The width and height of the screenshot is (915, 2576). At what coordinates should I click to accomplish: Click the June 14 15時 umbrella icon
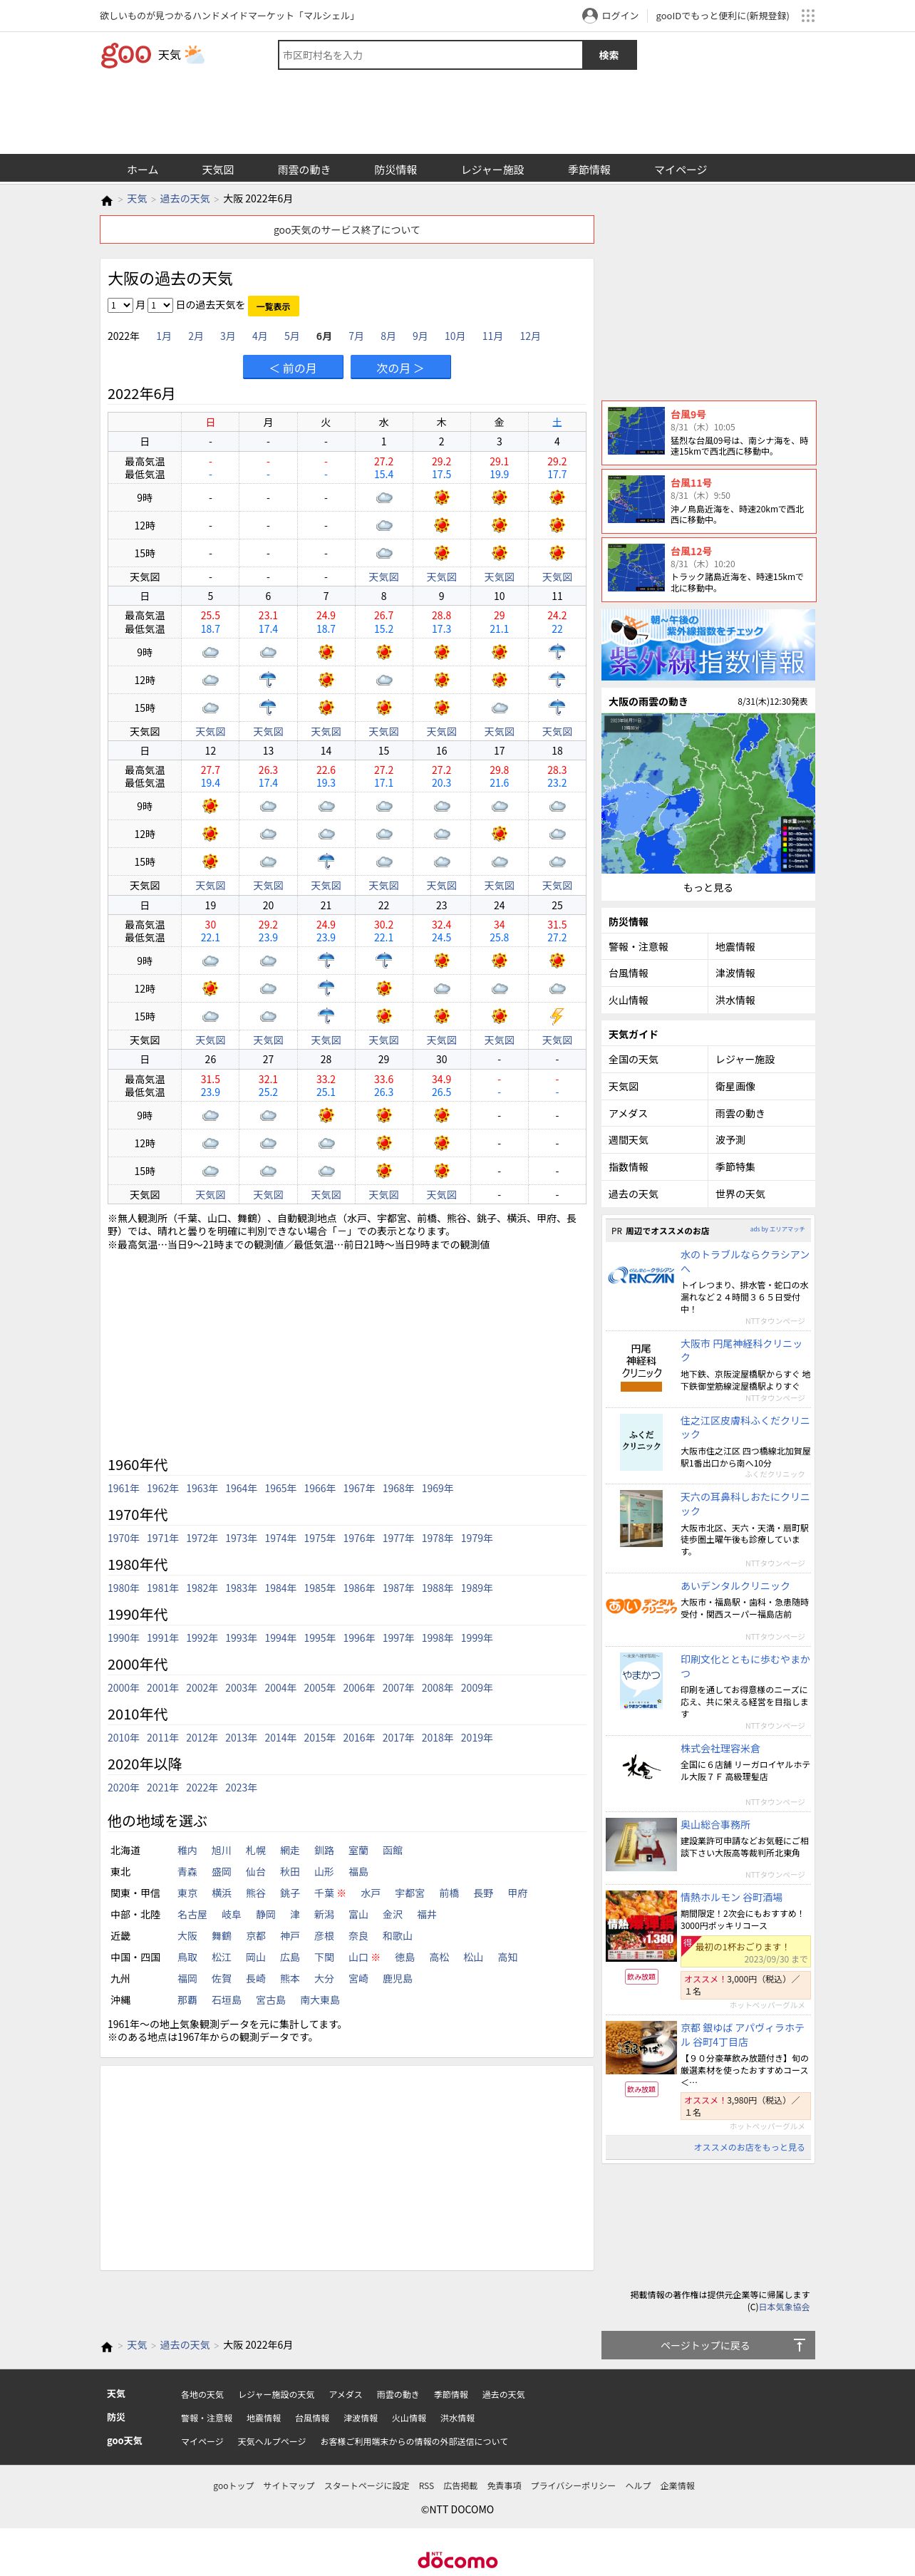[326, 862]
